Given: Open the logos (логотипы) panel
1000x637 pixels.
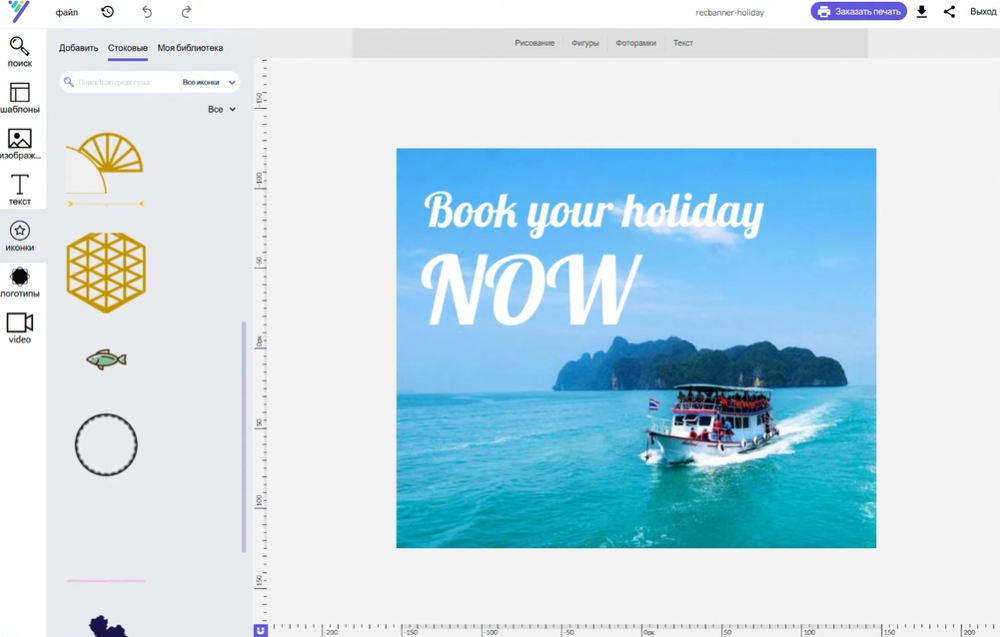Looking at the screenshot, I should coord(20,282).
